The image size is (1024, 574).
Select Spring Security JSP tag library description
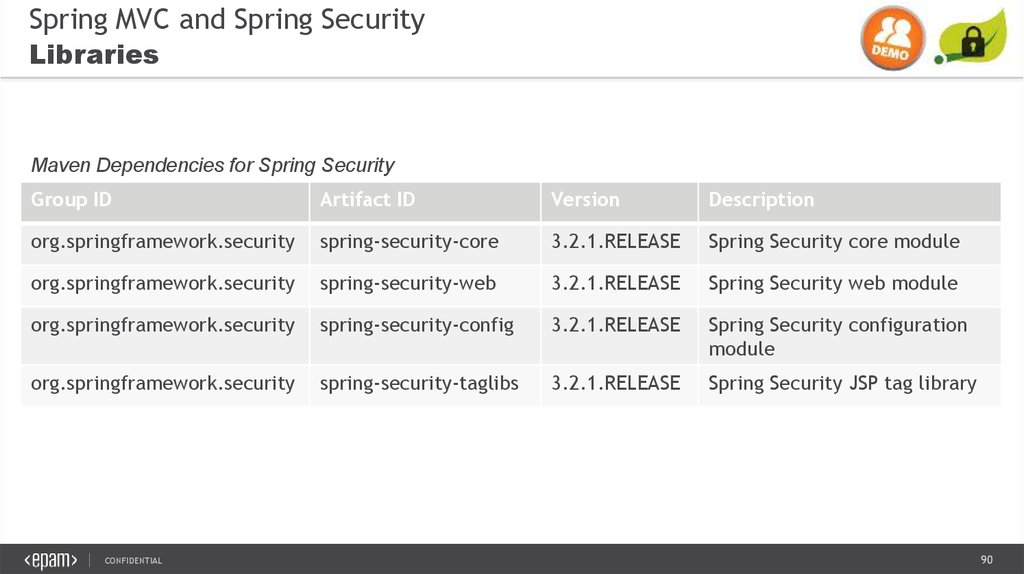click(842, 384)
